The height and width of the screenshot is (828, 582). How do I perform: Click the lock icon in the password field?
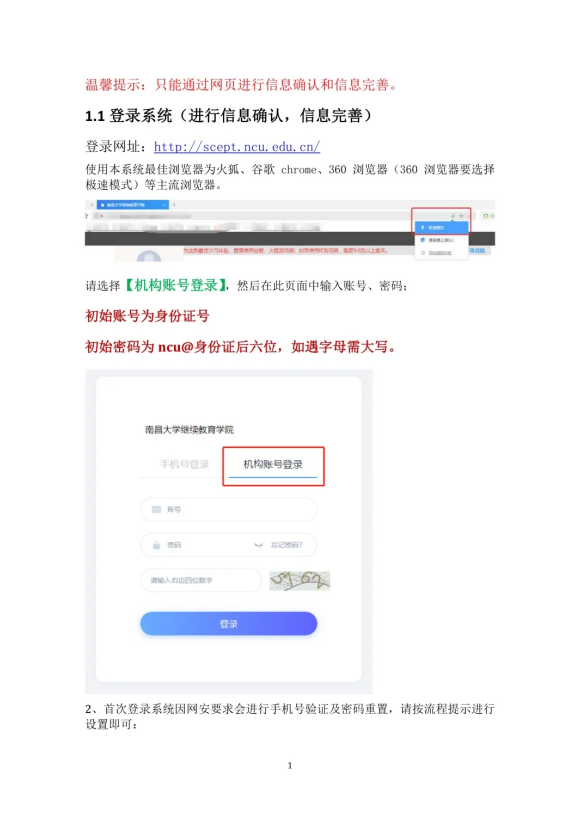coord(156,545)
